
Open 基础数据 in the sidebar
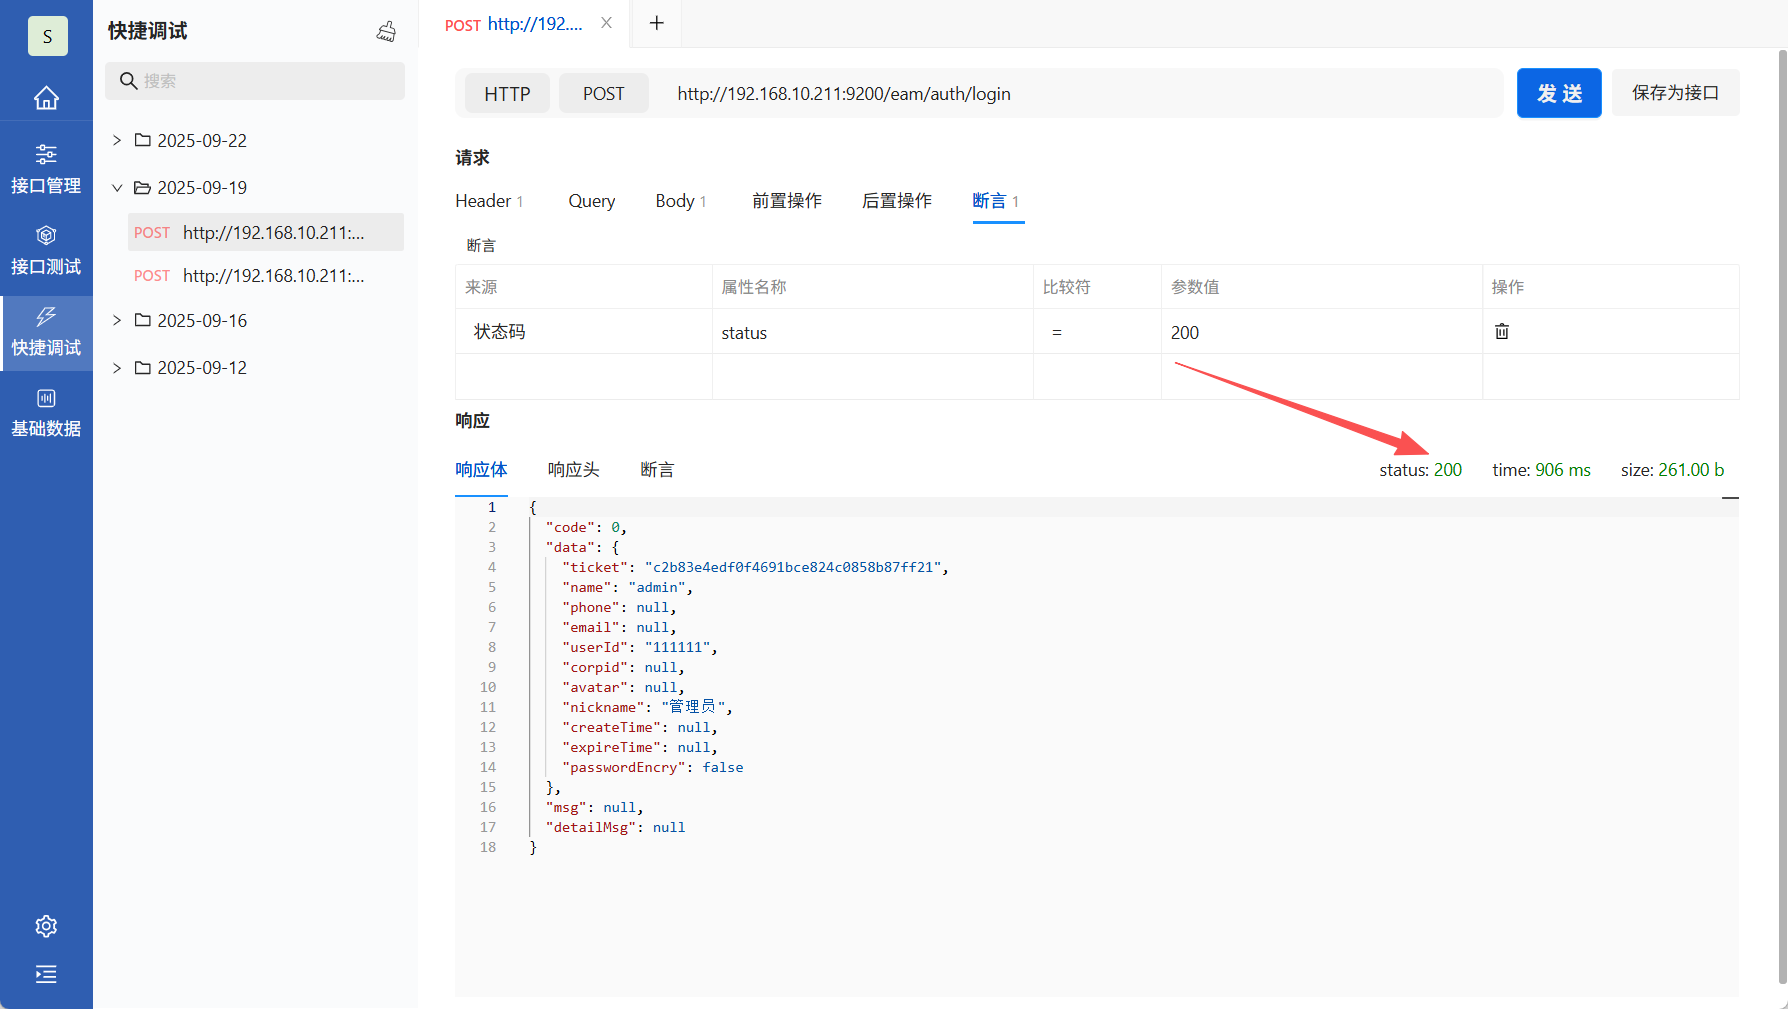tap(46, 413)
